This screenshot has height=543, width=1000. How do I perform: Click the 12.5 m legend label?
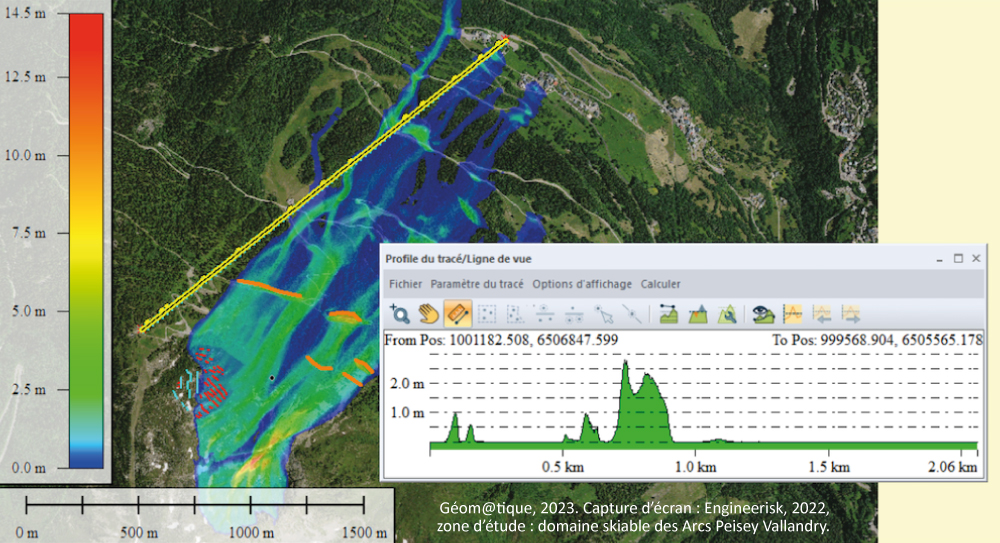point(25,77)
